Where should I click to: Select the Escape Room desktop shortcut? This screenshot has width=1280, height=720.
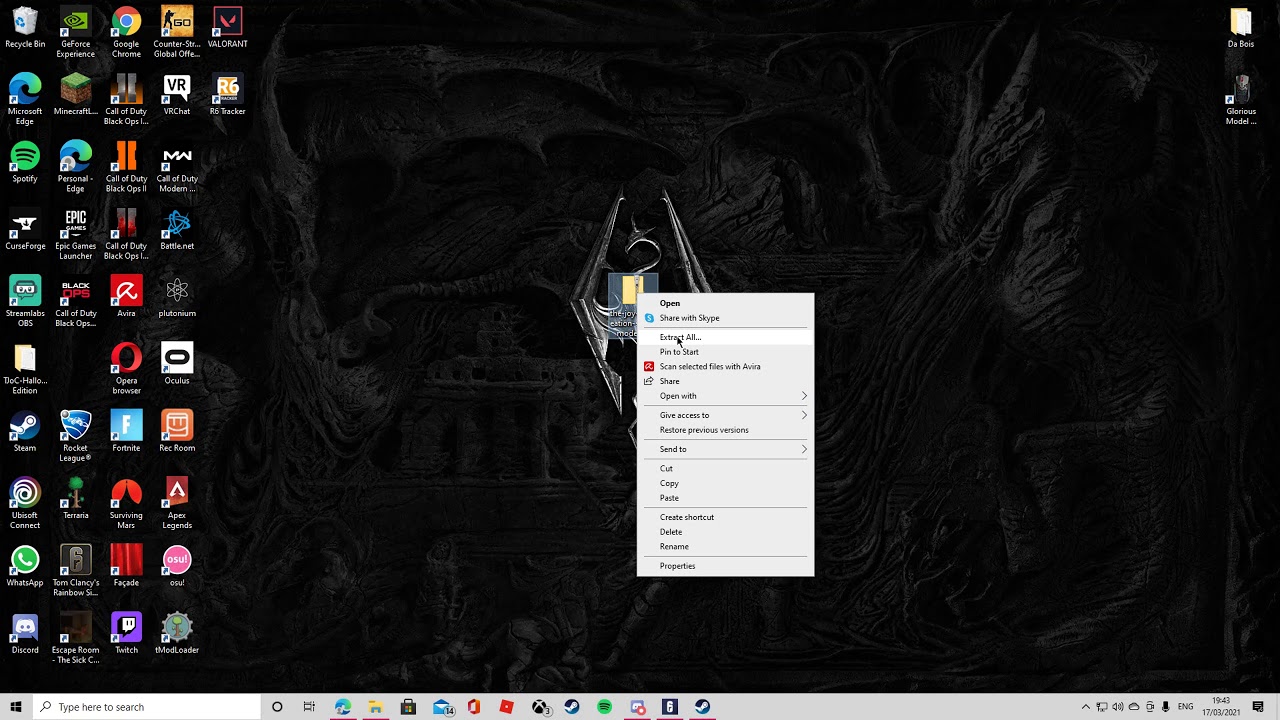click(75, 638)
